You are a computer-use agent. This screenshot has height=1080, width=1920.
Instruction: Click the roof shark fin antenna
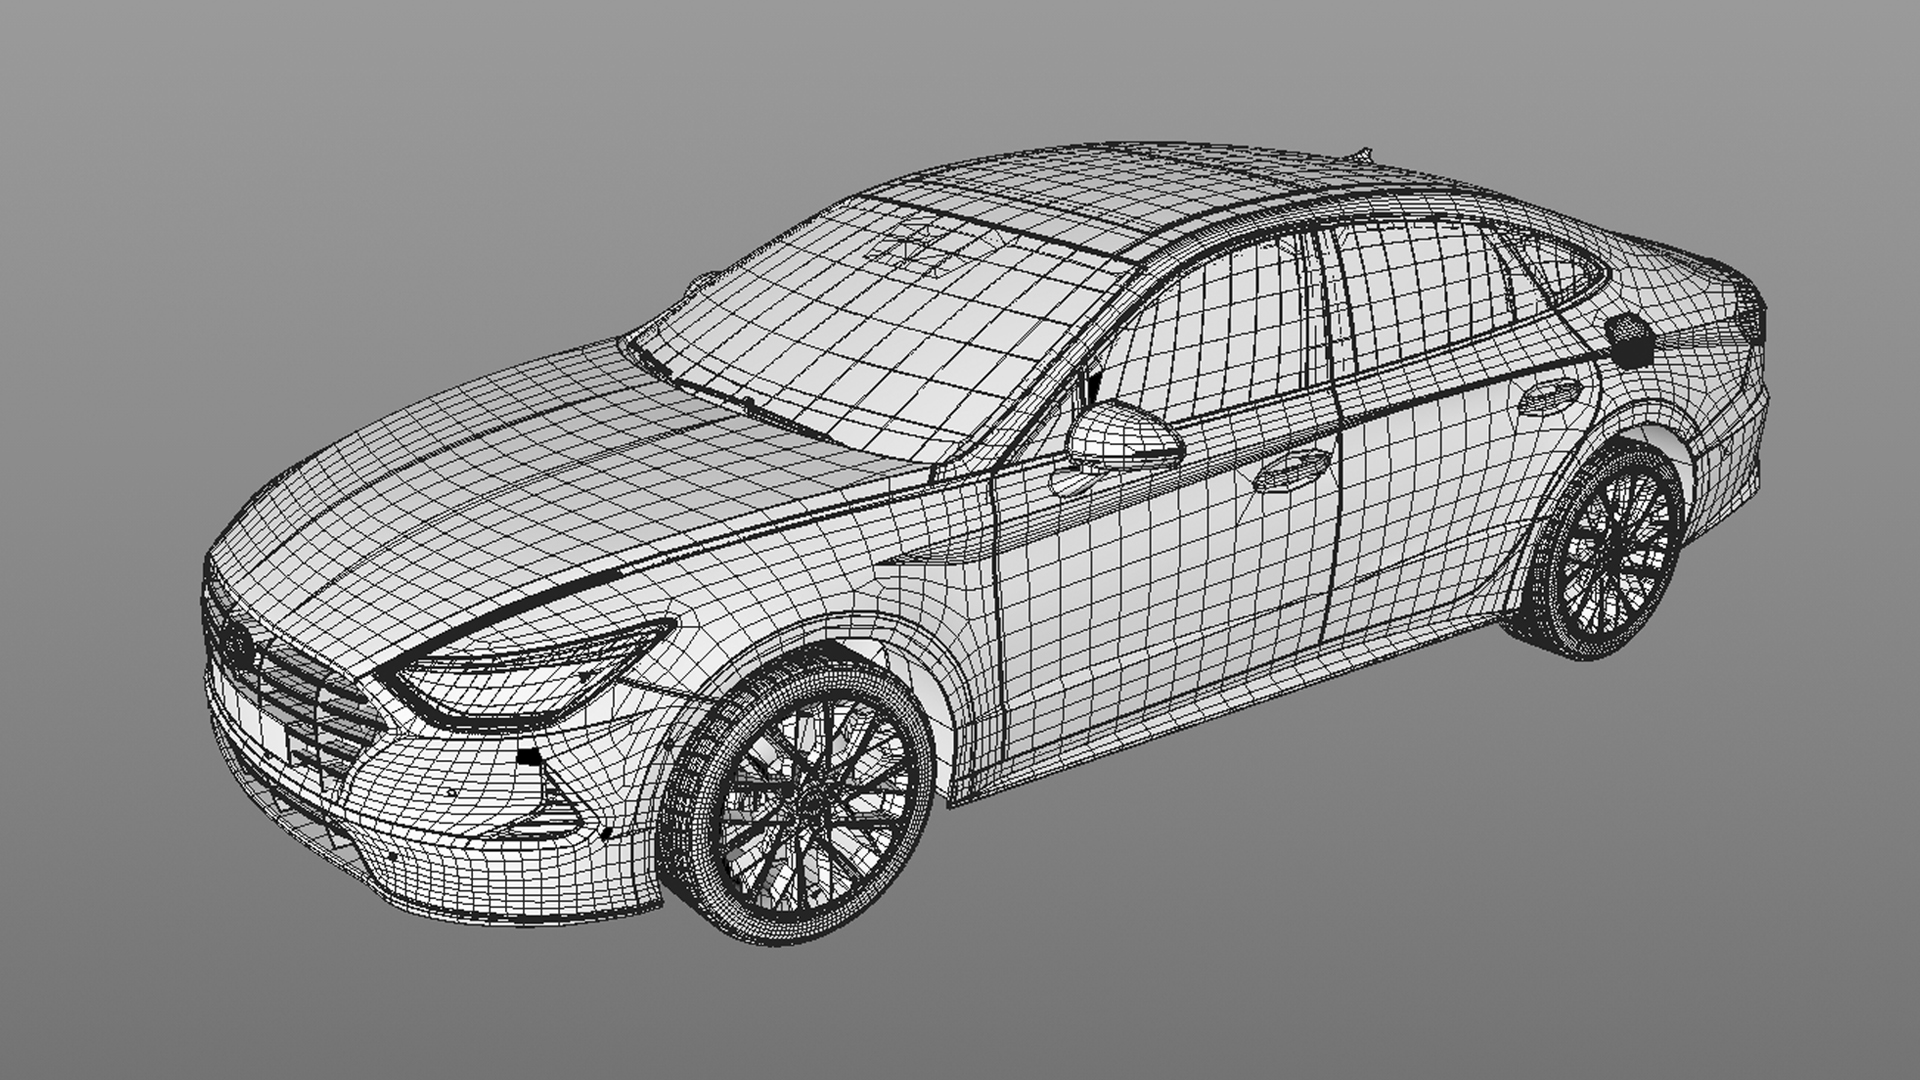click(x=1362, y=154)
